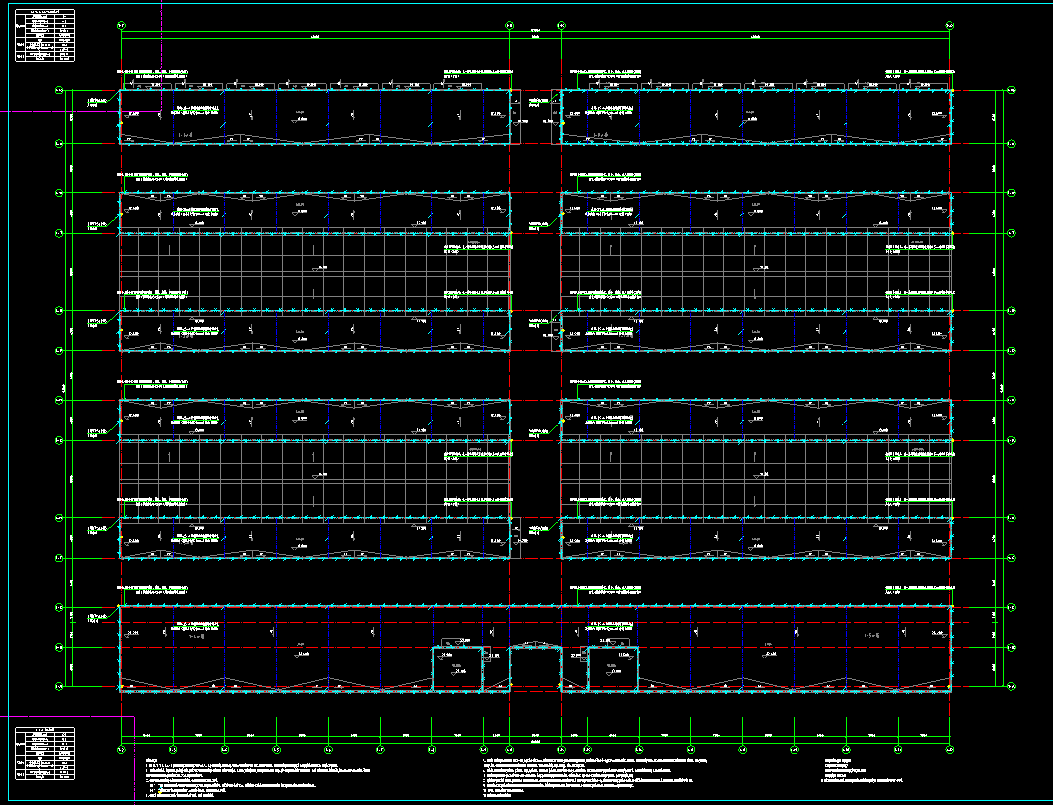Click the bottom-right corner grid bubble on bottom axis
The height and width of the screenshot is (805, 1053).
pos(949,749)
